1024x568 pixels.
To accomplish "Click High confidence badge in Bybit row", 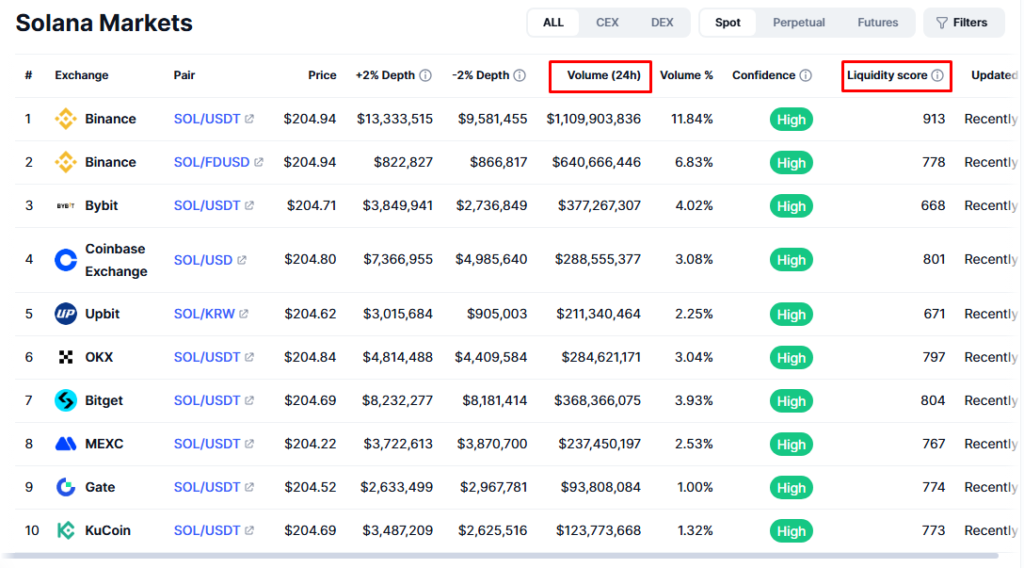I will pos(791,206).
